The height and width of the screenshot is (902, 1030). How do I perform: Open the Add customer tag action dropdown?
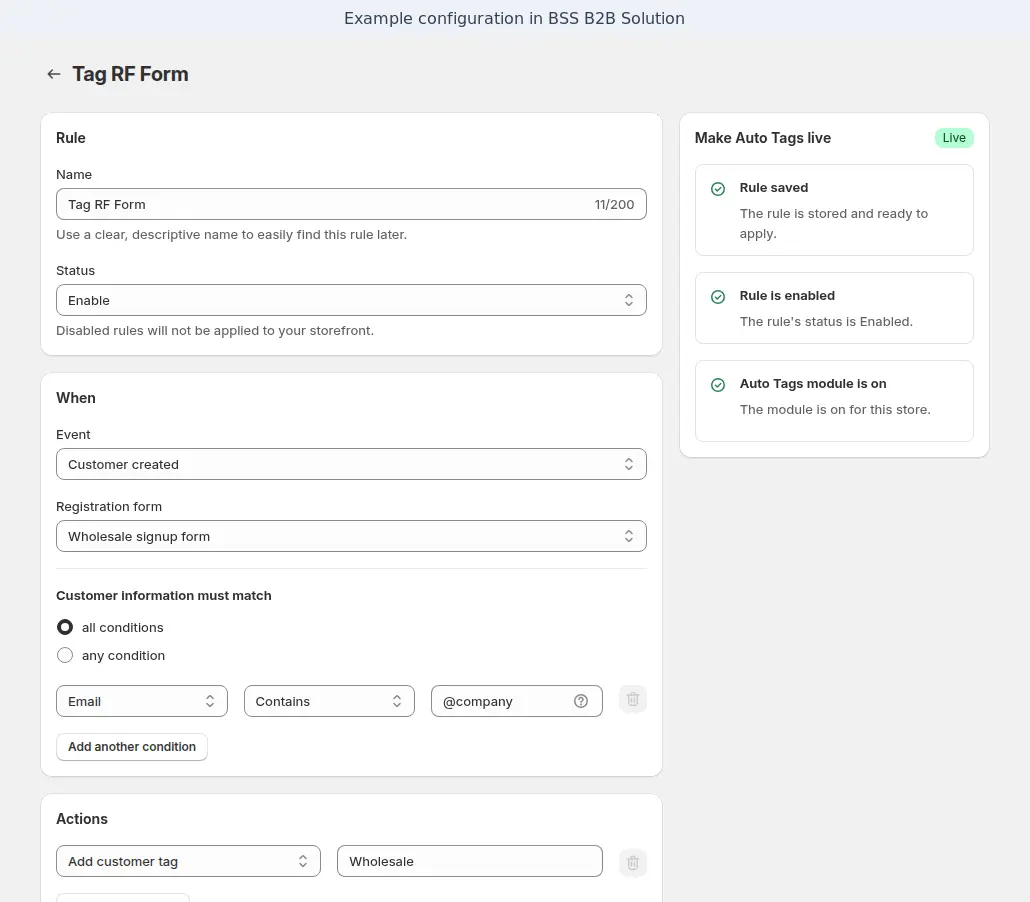[x=189, y=861]
